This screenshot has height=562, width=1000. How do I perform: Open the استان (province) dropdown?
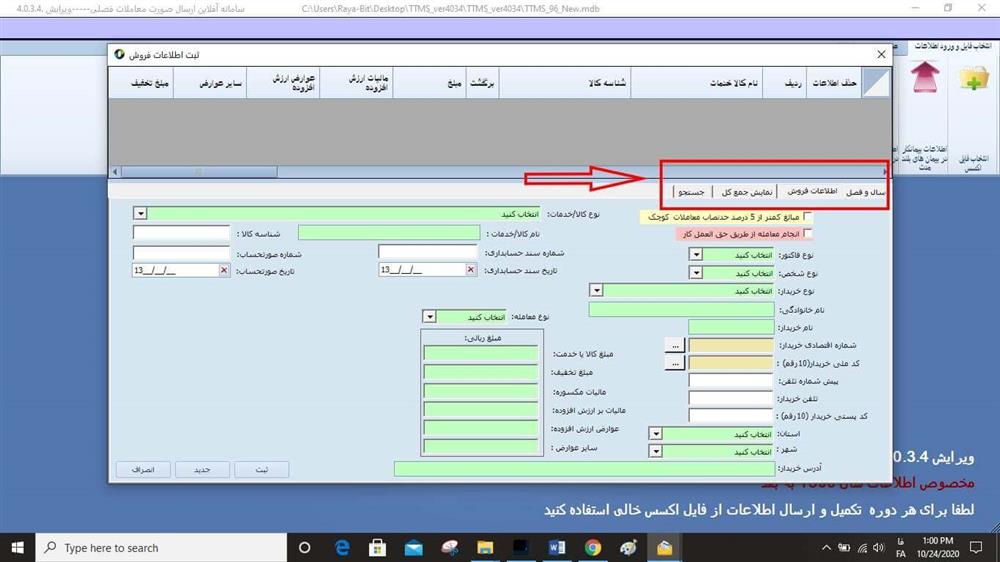(x=656, y=434)
